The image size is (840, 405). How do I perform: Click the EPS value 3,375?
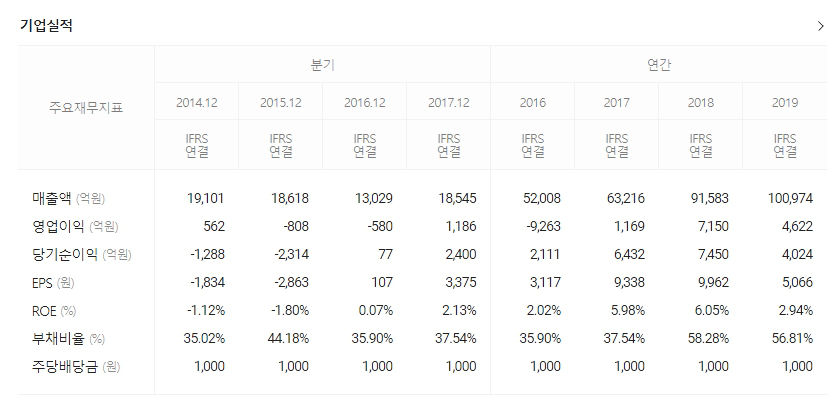(460, 282)
